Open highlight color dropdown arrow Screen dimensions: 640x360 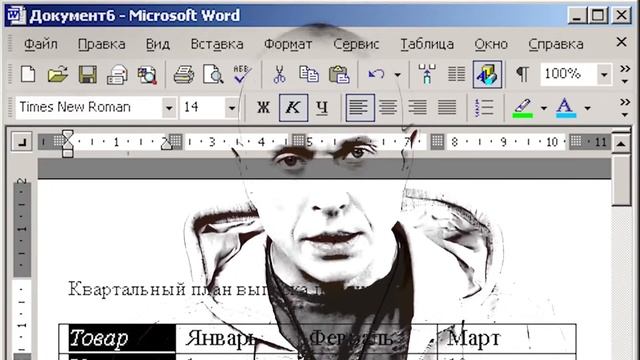click(x=544, y=108)
